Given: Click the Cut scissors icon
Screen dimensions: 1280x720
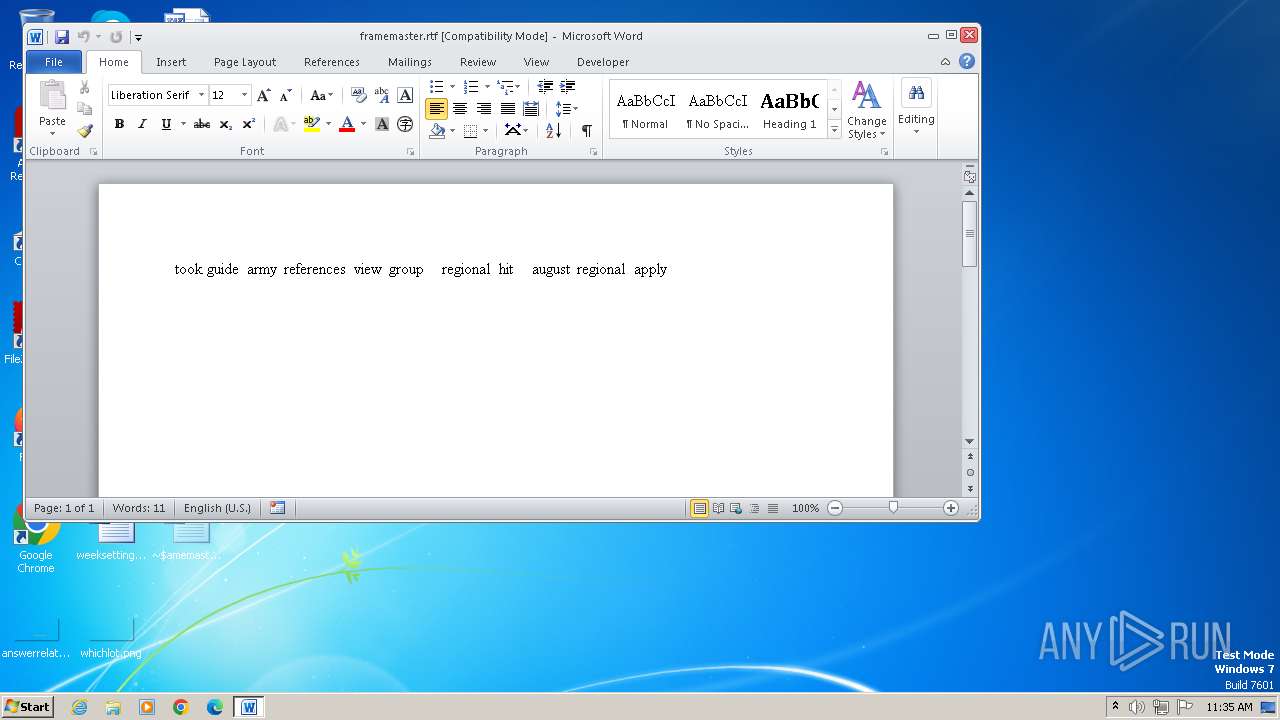Looking at the screenshot, I should [85, 88].
